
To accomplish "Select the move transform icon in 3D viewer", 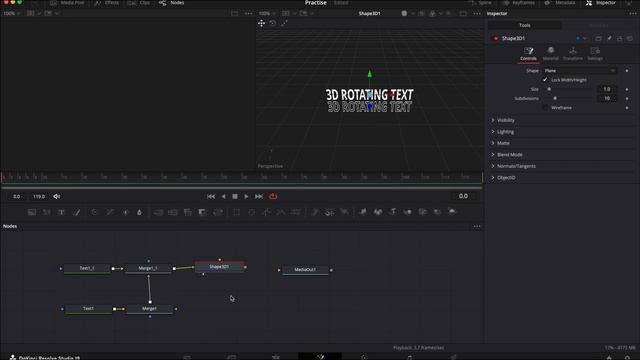I will click(x=261, y=23).
